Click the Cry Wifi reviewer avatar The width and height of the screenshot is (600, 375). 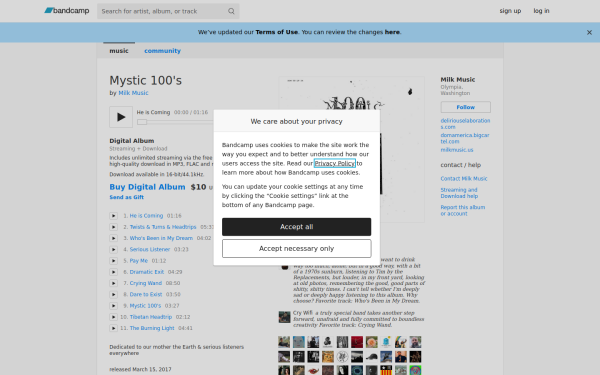284,317
